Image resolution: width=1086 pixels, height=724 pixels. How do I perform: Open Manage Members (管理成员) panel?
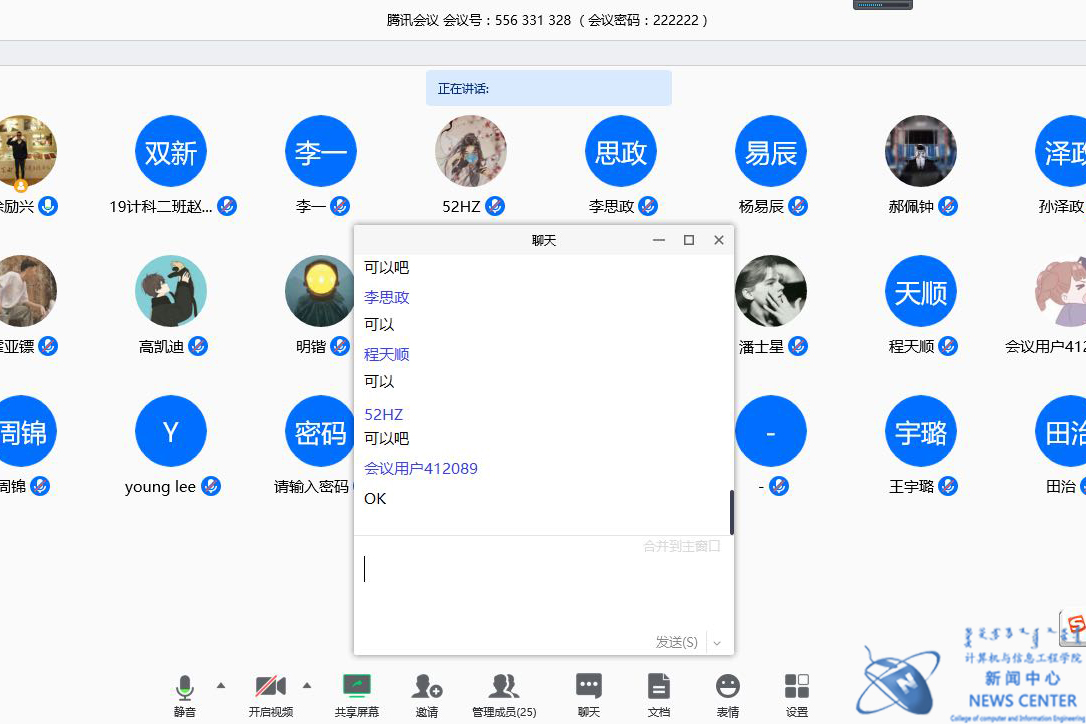[x=504, y=686]
